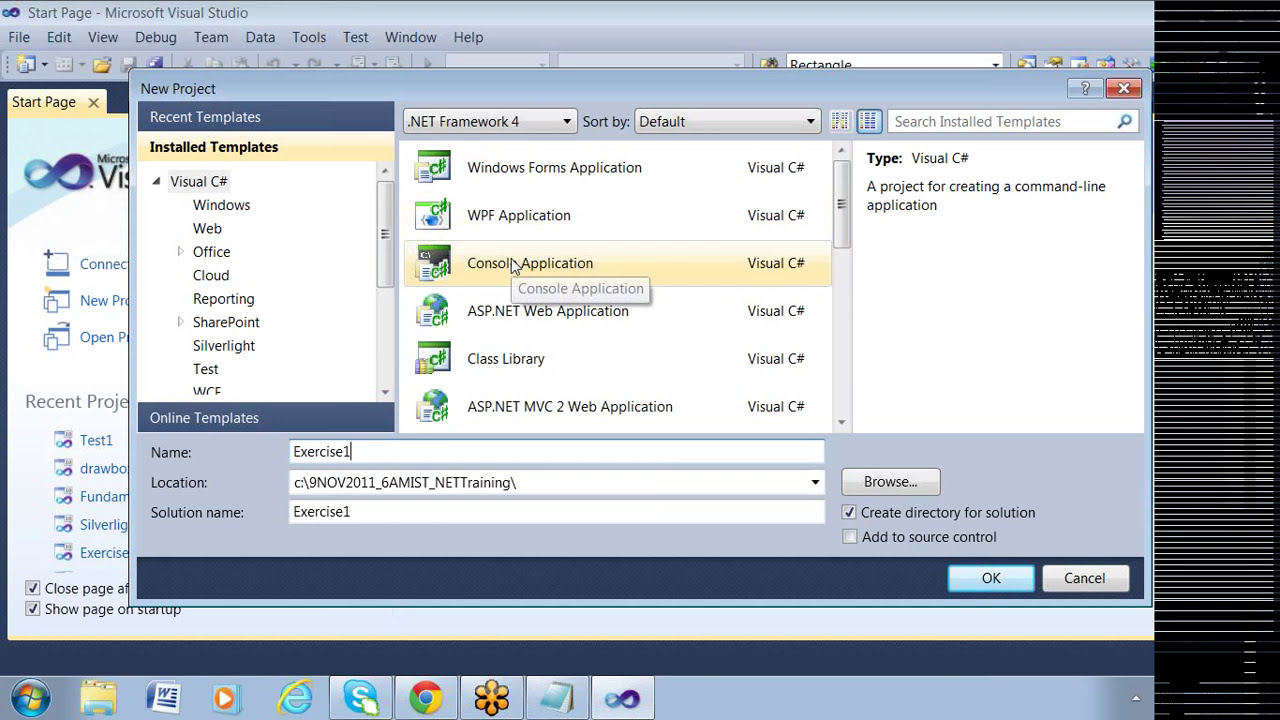The height and width of the screenshot is (720, 1280).
Task: Open Skype from the taskbar
Action: point(360,697)
